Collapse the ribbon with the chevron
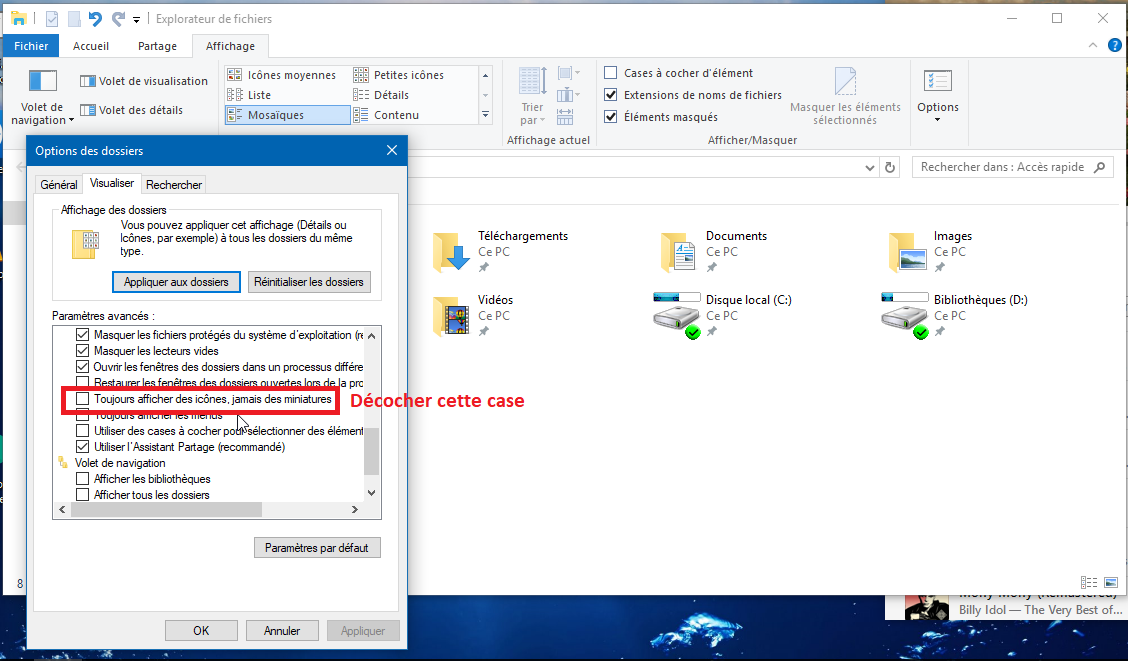1128x661 pixels. (x=1093, y=45)
